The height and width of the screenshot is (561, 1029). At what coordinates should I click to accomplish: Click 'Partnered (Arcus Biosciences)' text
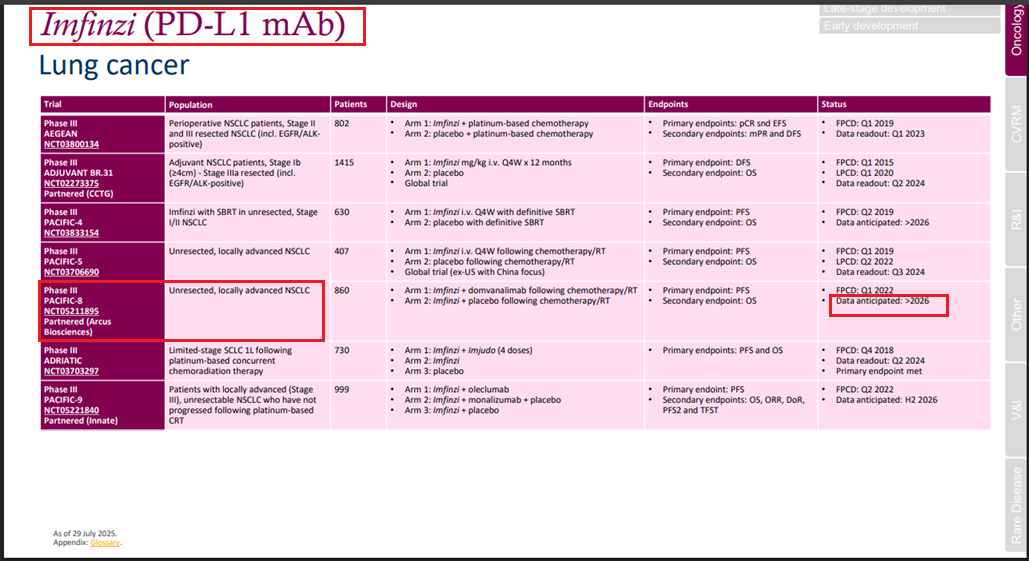tap(77, 327)
